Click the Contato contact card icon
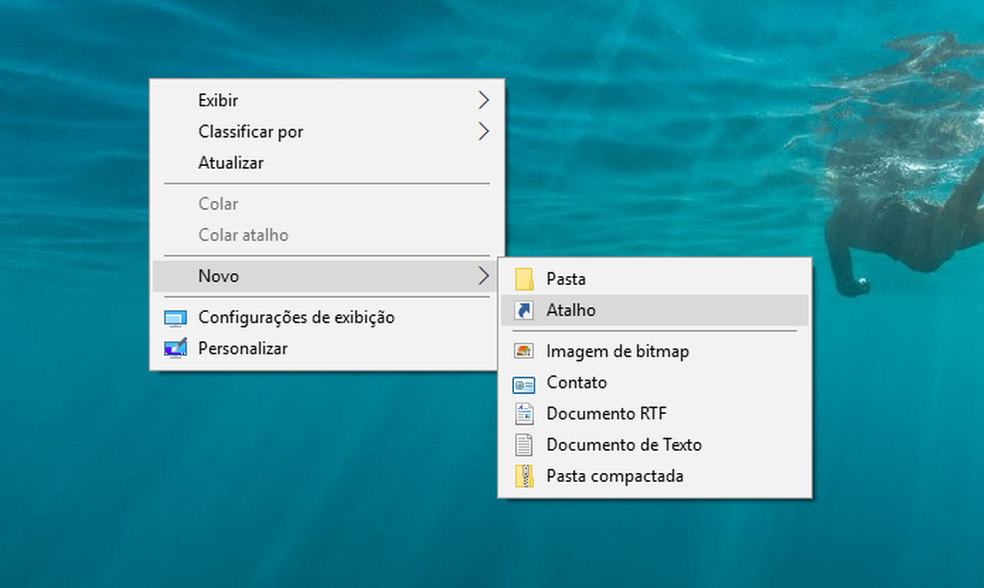Viewport: 984px width, 588px height. pos(524,382)
